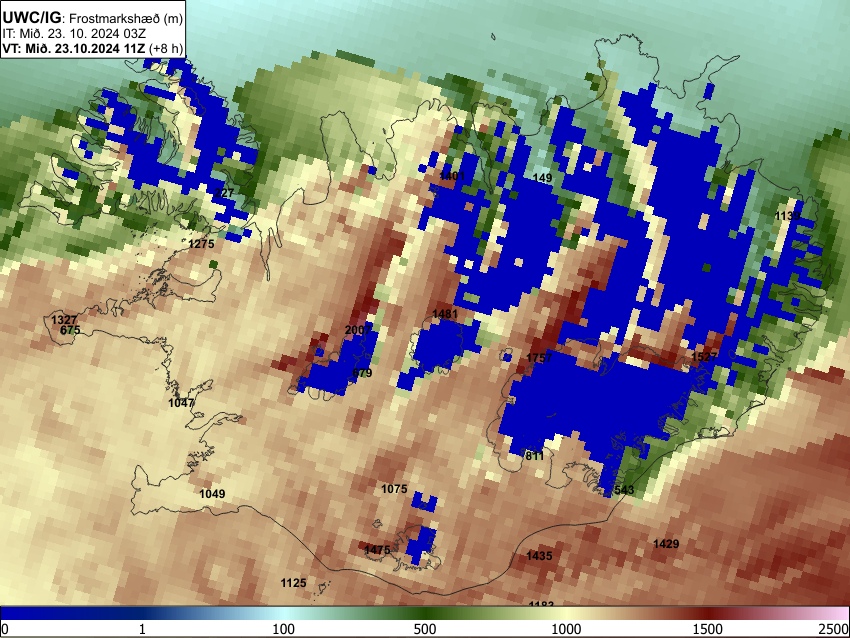Click the legend tick label 1000

(x=566, y=629)
